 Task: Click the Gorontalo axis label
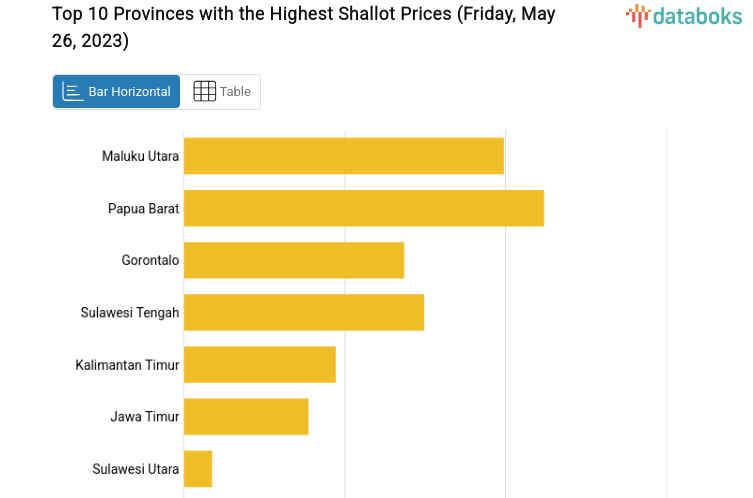(150, 260)
